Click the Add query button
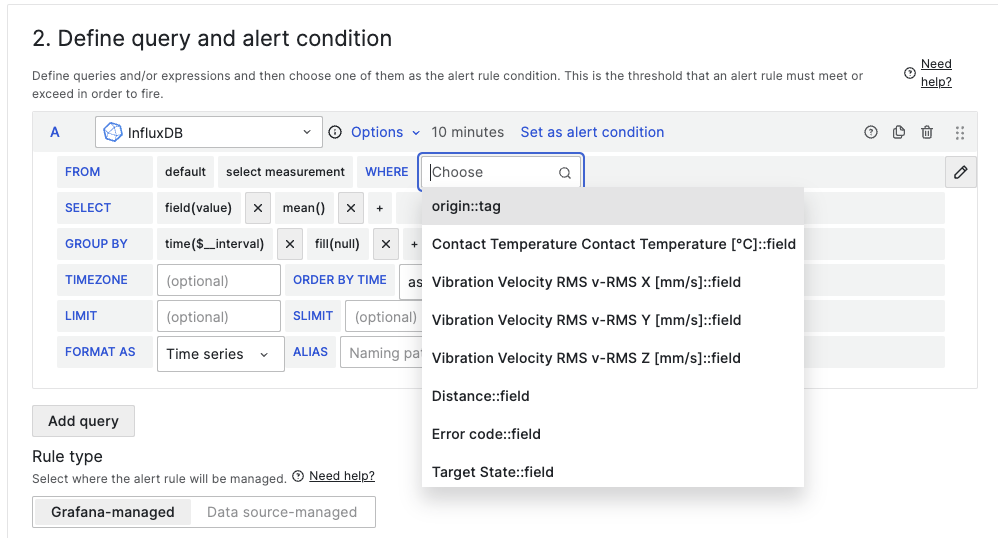 [x=83, y=421]
